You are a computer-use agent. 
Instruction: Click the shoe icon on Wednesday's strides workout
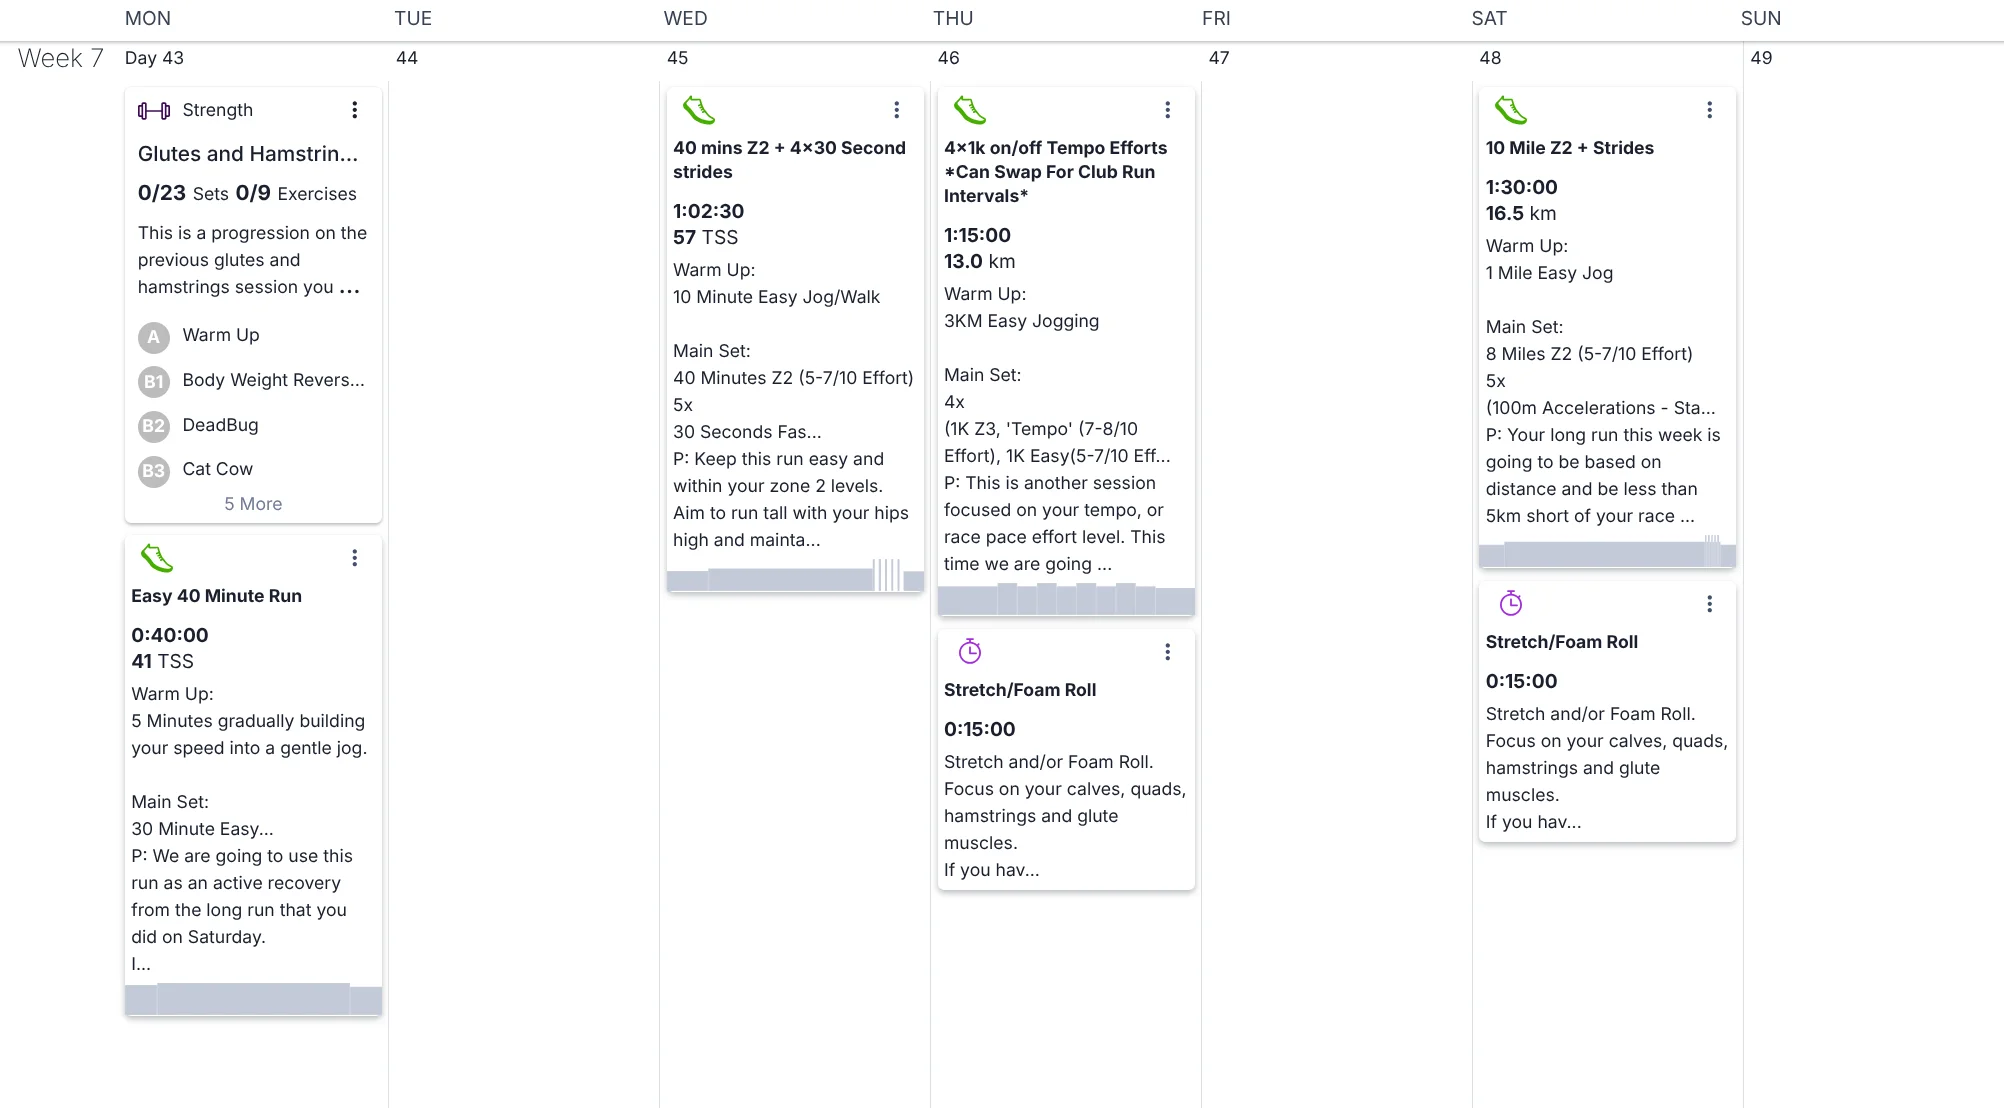click(699, 110)
